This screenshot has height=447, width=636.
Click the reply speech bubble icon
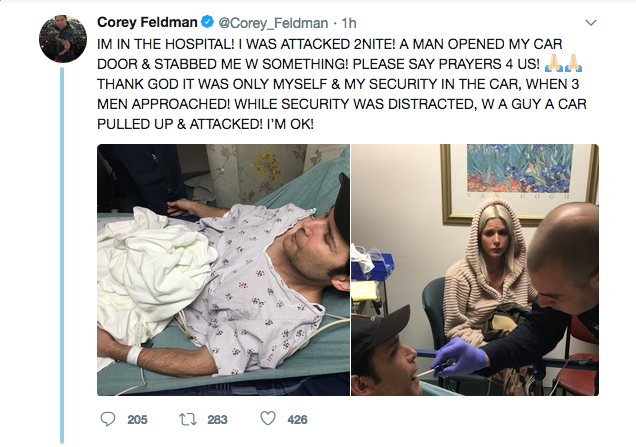coord(108,420)
